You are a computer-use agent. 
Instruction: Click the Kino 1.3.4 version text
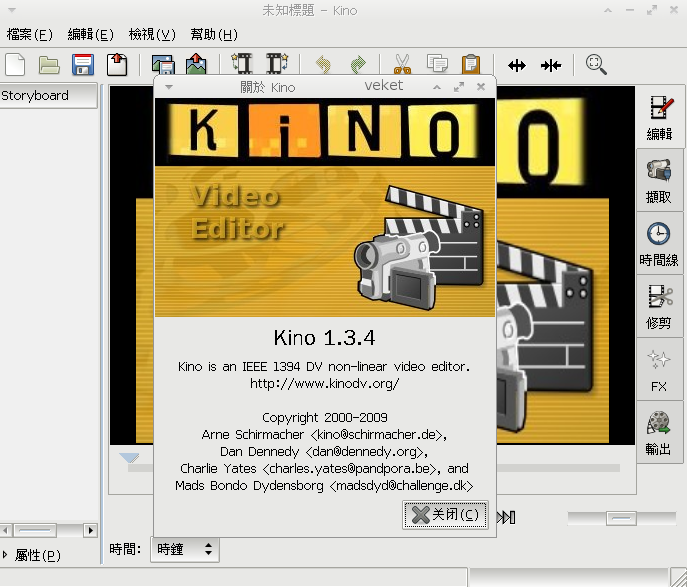325,338
